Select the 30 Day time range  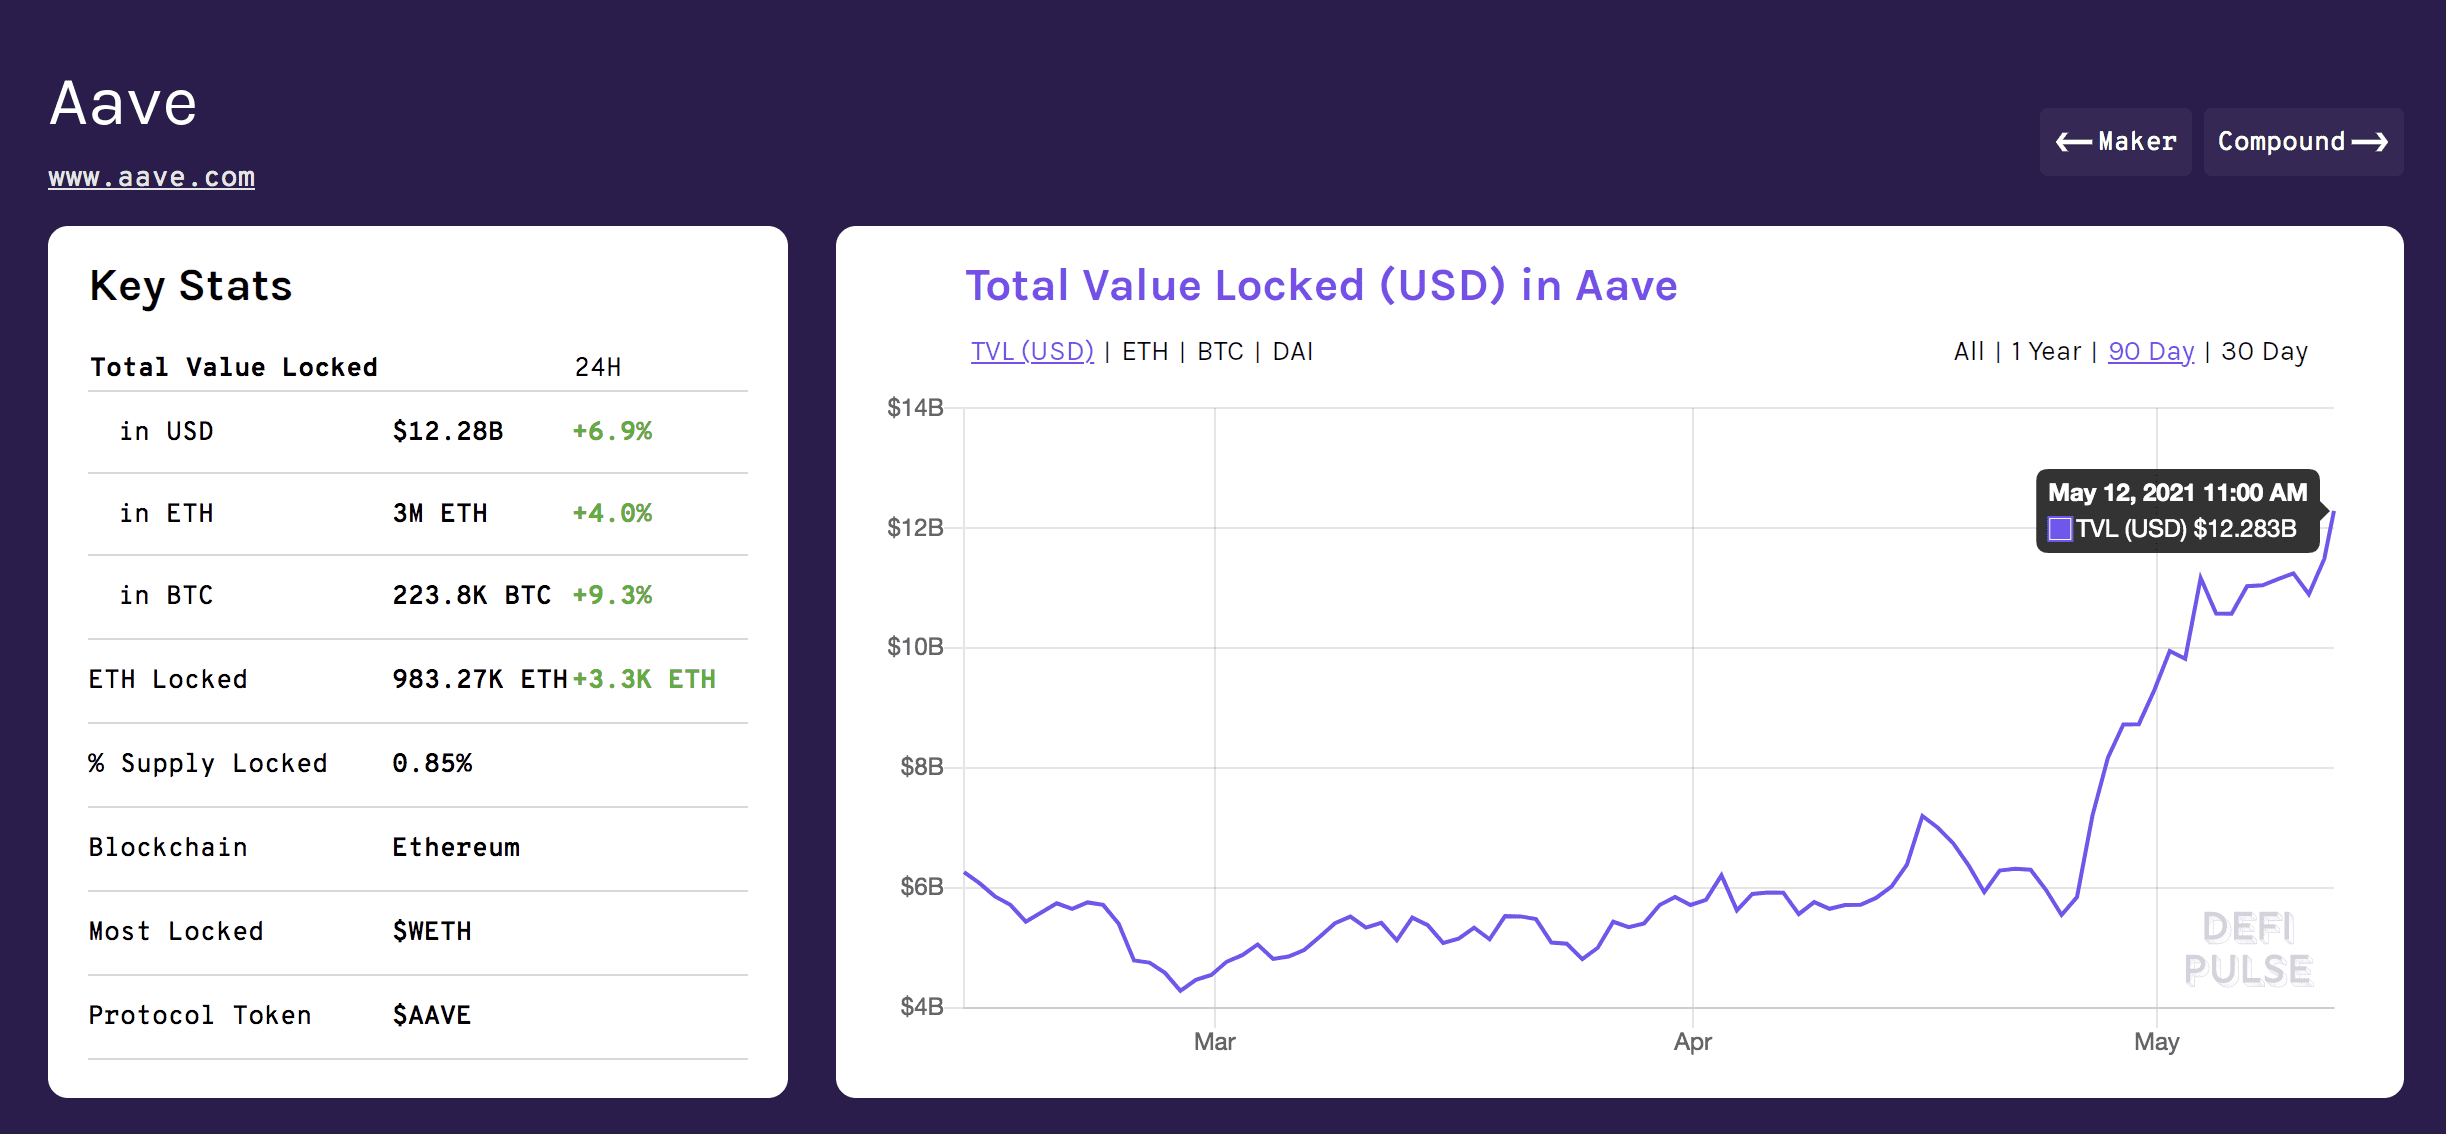pyautogui.click(x=2264, y=352)
